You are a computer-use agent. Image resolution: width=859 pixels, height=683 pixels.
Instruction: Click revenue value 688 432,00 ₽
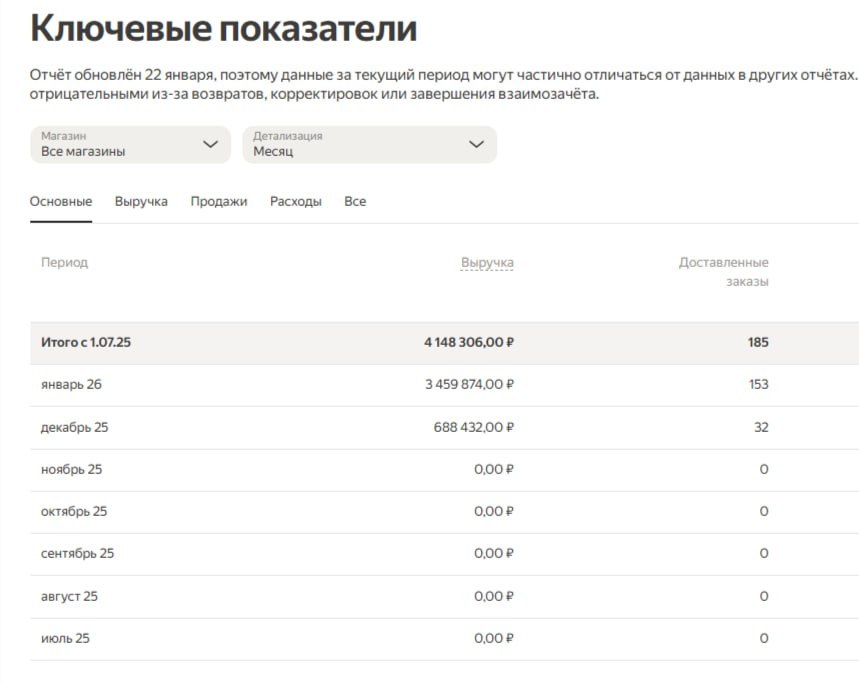[x=474, y=427]
